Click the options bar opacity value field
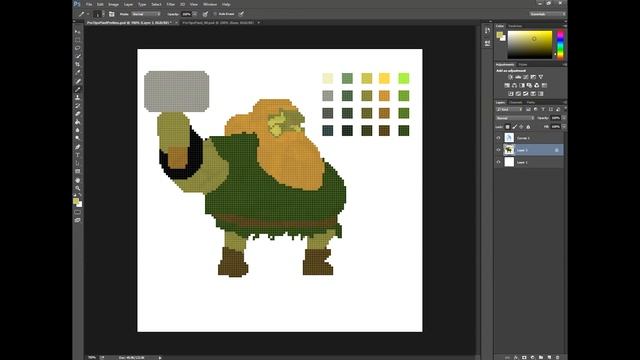Screen dimensions: 640x360 (x=187, y=14)
